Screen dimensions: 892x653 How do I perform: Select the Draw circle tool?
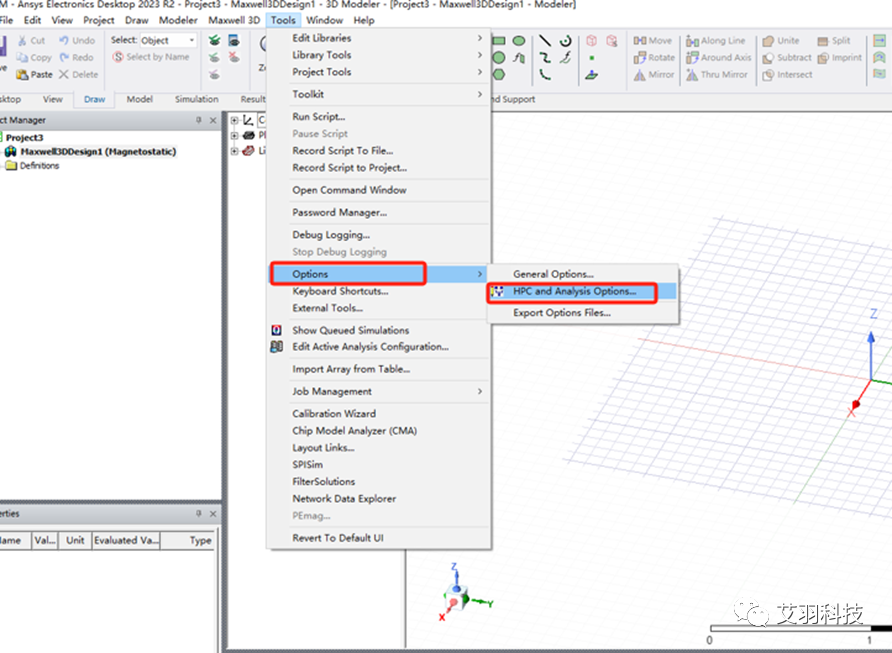499,57
